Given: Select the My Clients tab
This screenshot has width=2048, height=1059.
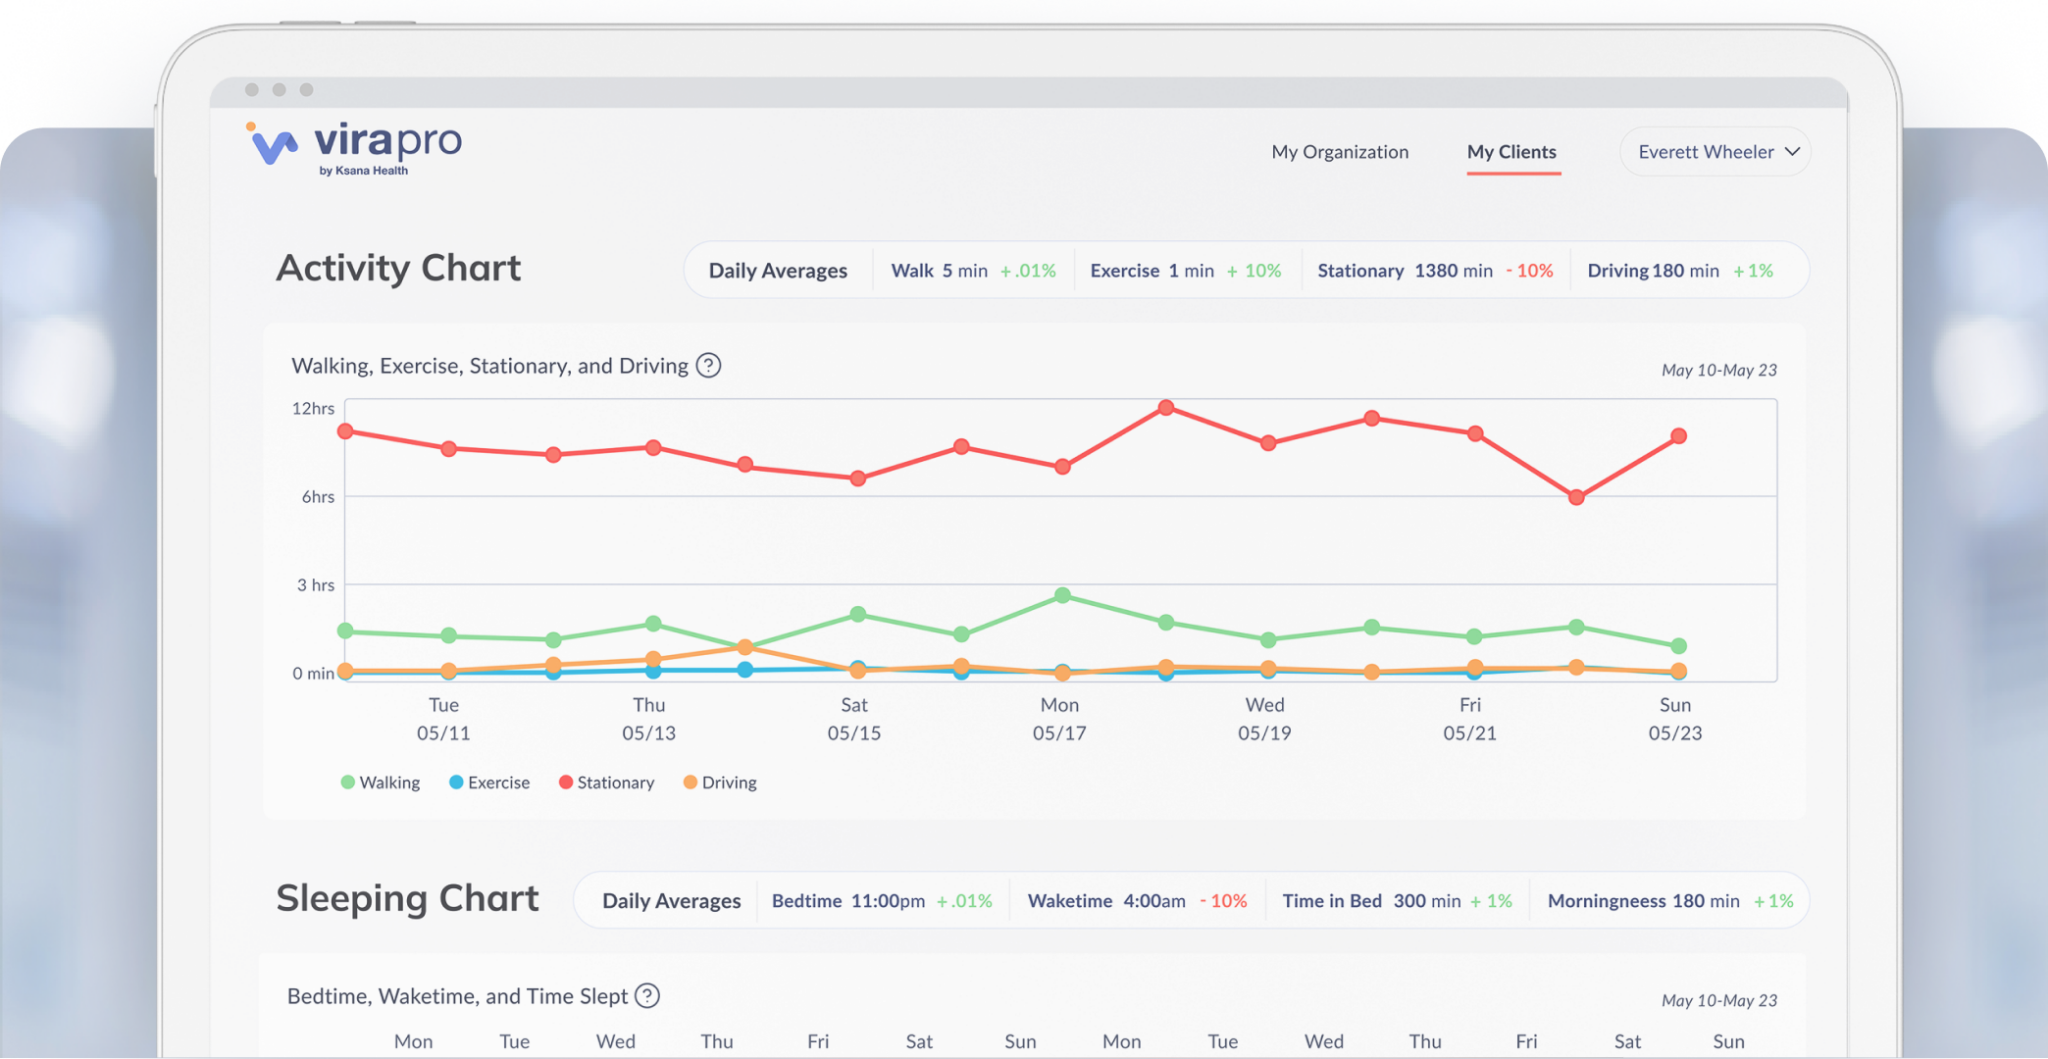Looking at the screenshot, I should pos(1511,152).
